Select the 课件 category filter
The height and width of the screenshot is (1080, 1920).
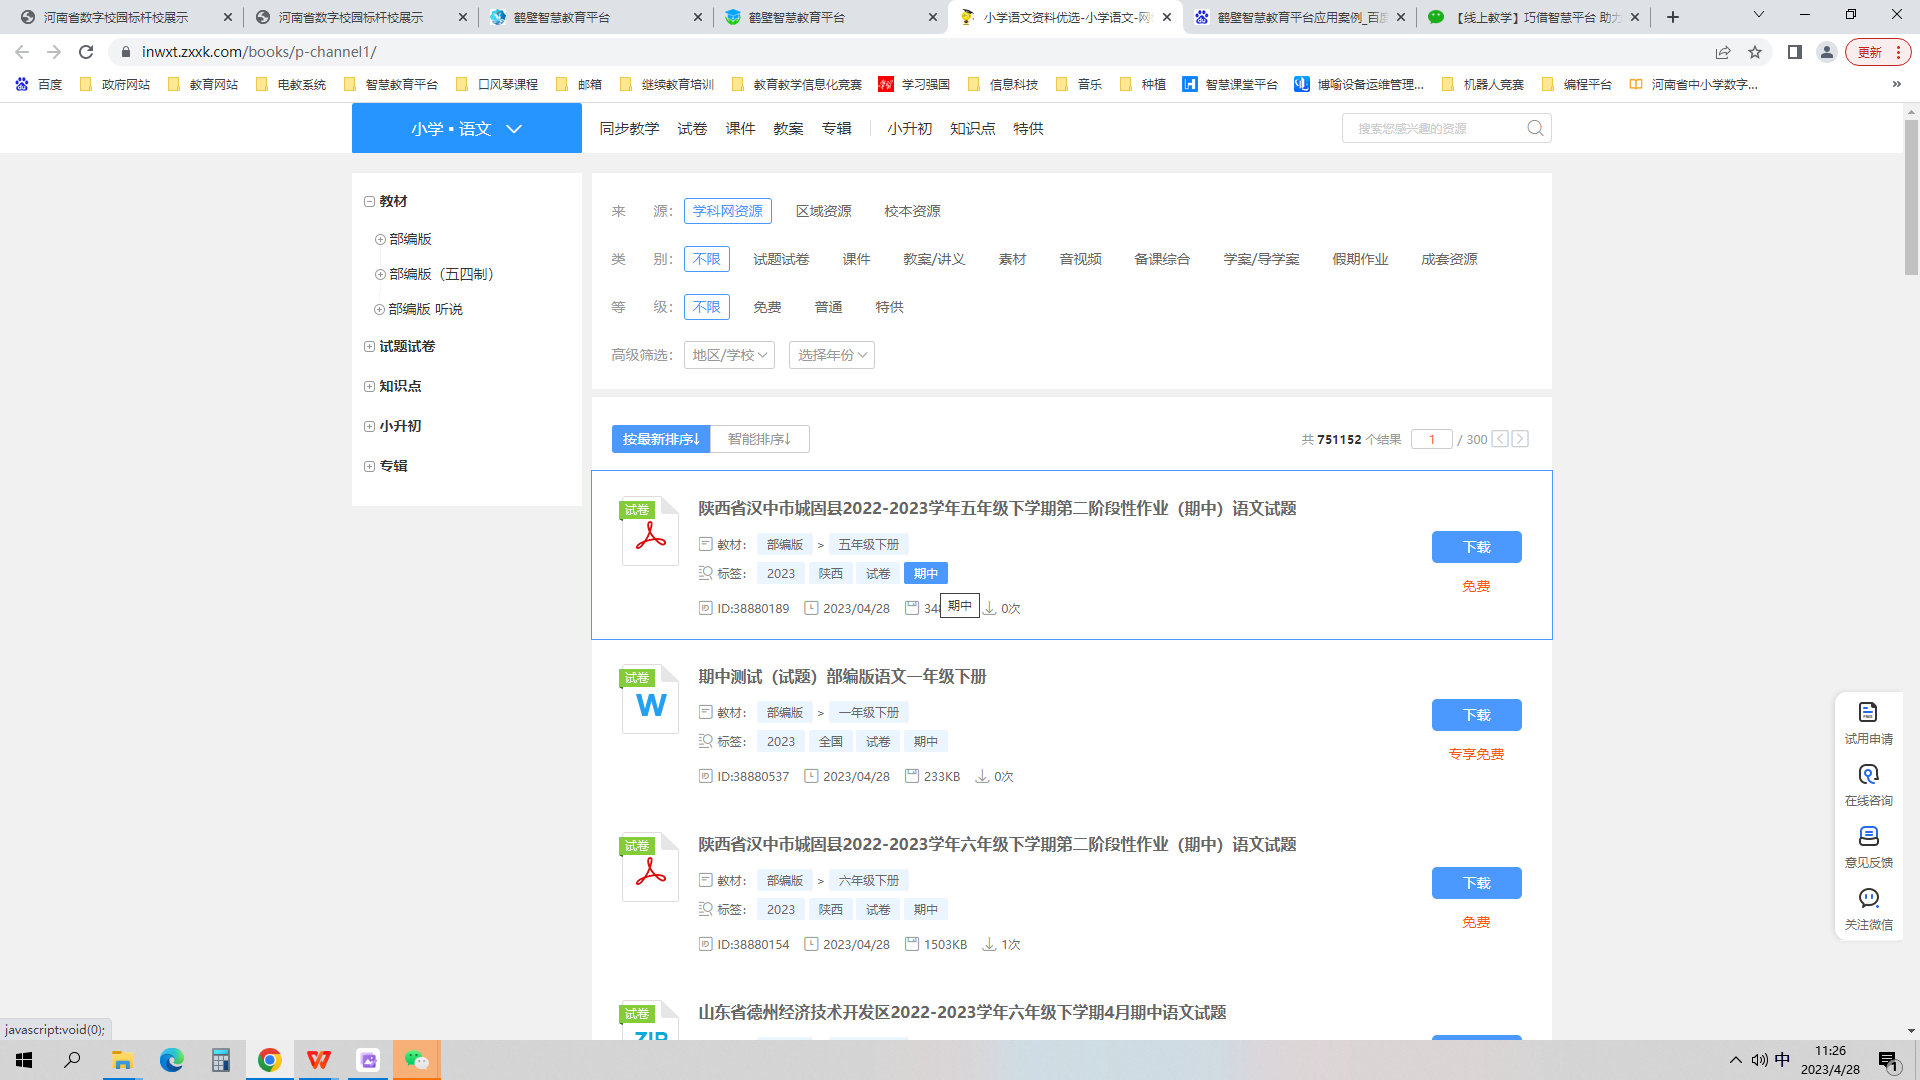(x=856, y=259)
